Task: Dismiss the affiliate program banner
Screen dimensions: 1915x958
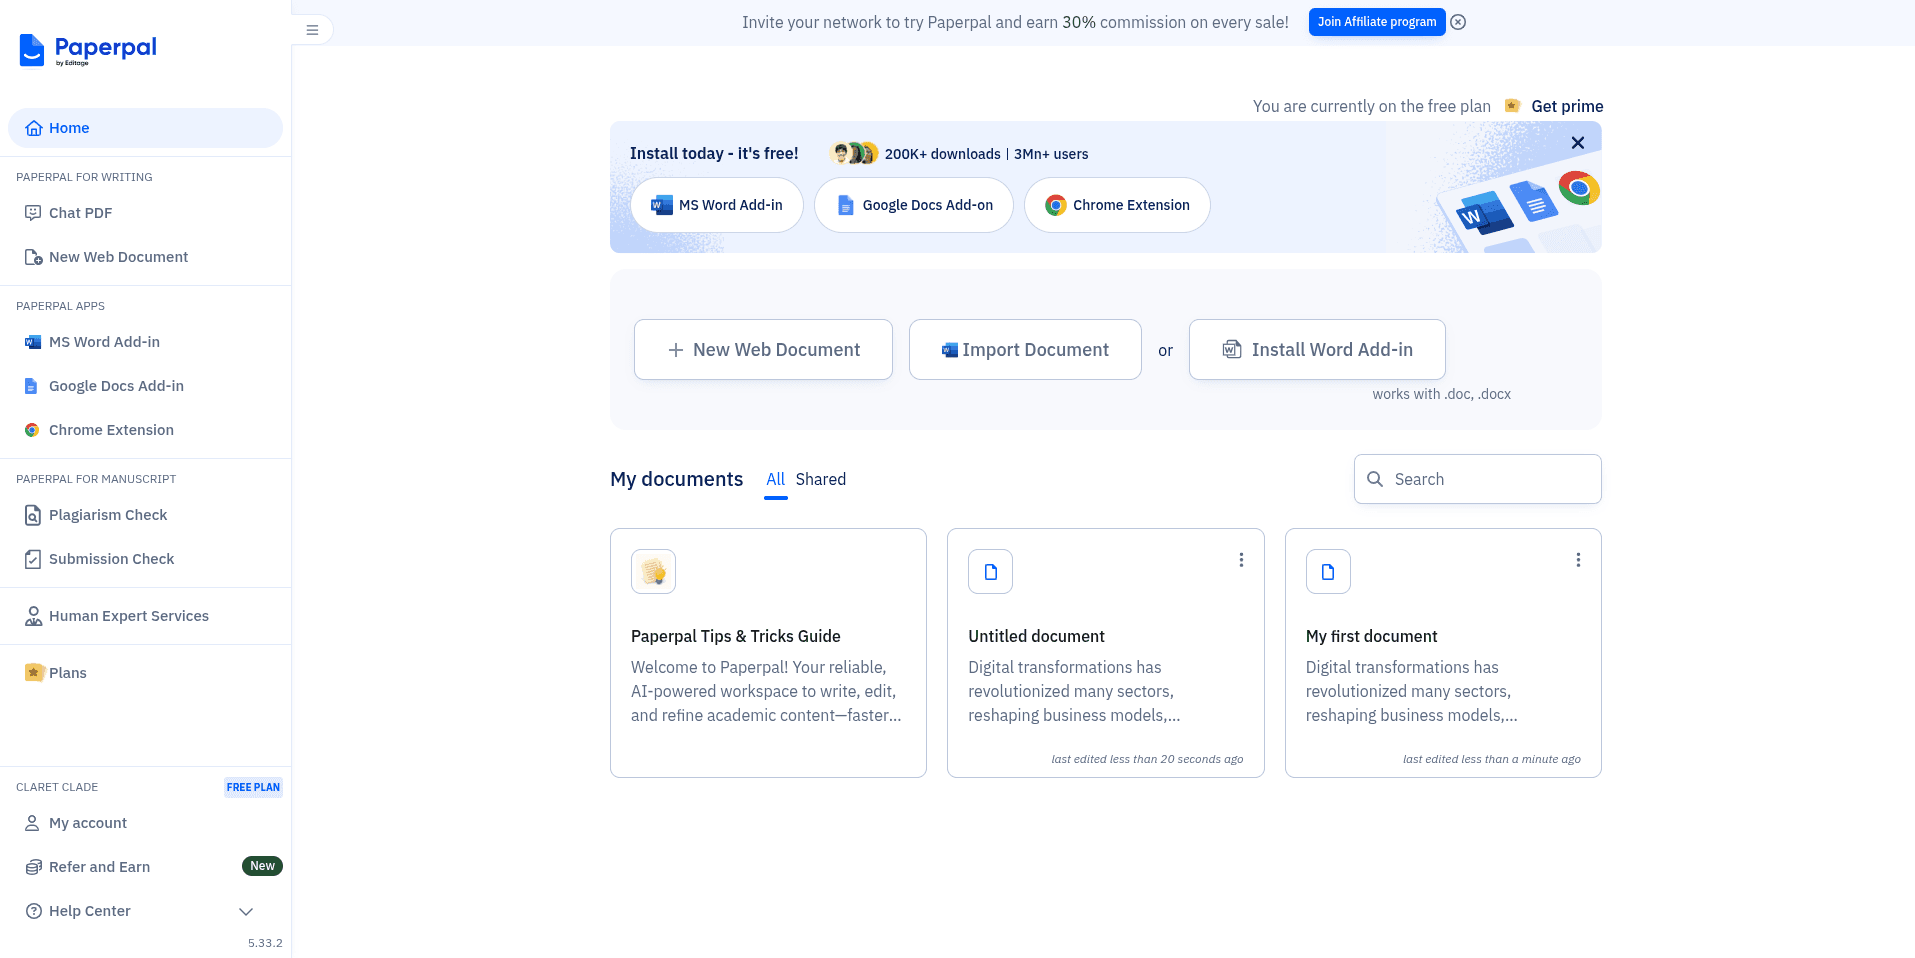Action: tap(1458, 22)
